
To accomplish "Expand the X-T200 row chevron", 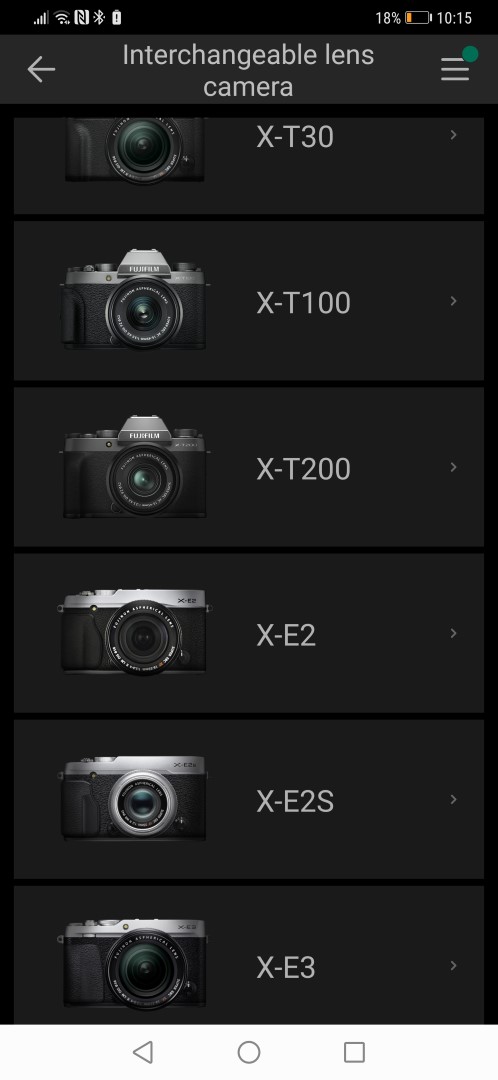I will click(x=453, y=467).
